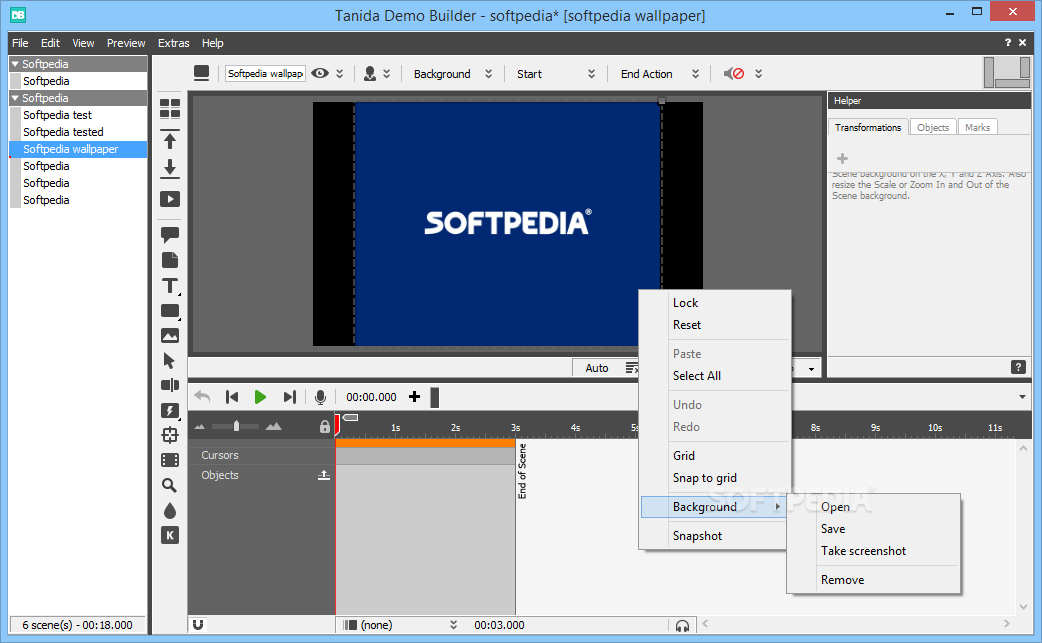Image resolution: width=1042 pixels, height=643 pixels.
Task: Click the upload icon on Objects row
Action: [324, 475]
